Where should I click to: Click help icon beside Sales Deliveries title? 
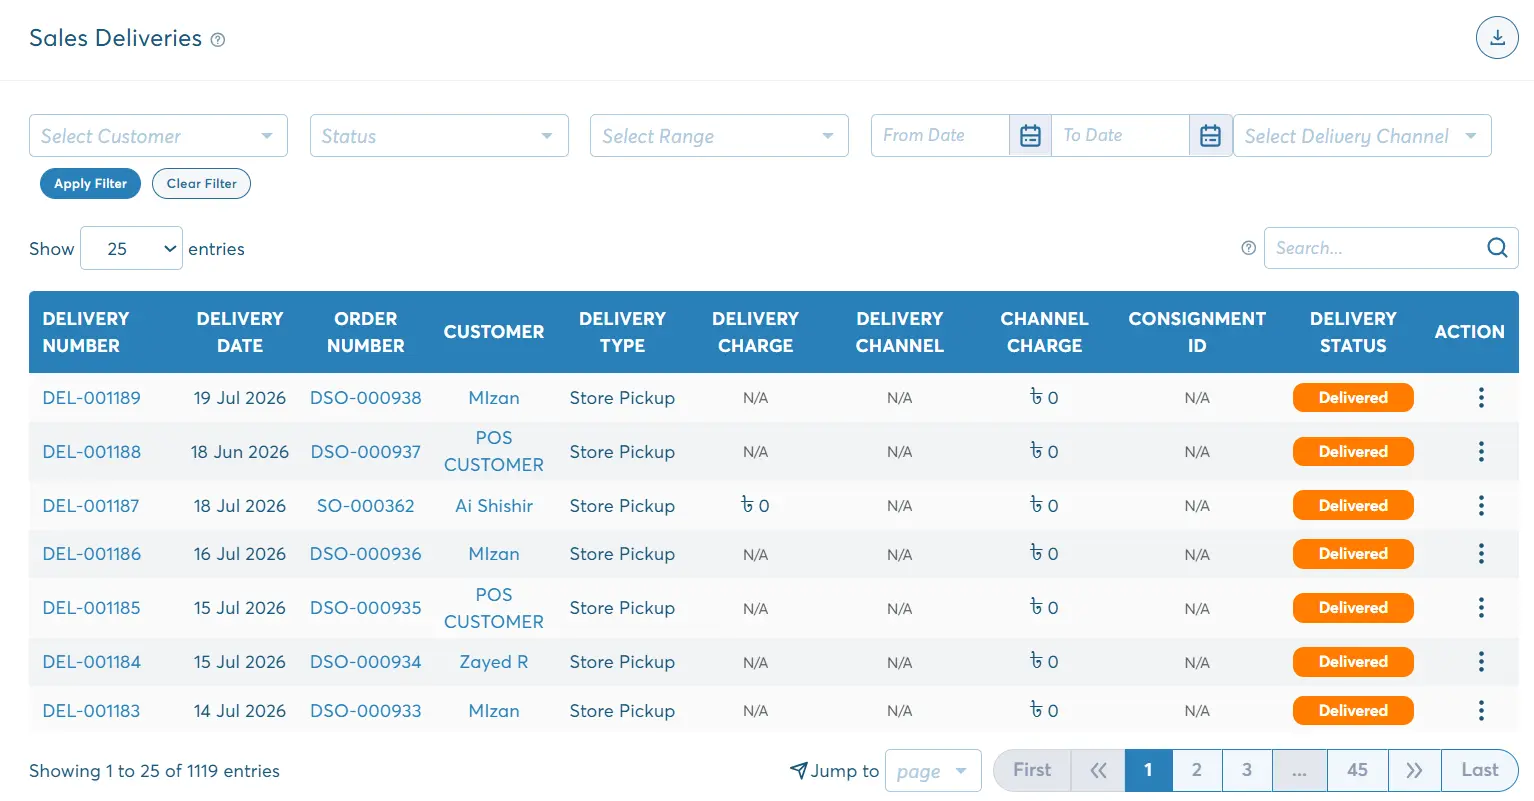(x=218, y=40)
